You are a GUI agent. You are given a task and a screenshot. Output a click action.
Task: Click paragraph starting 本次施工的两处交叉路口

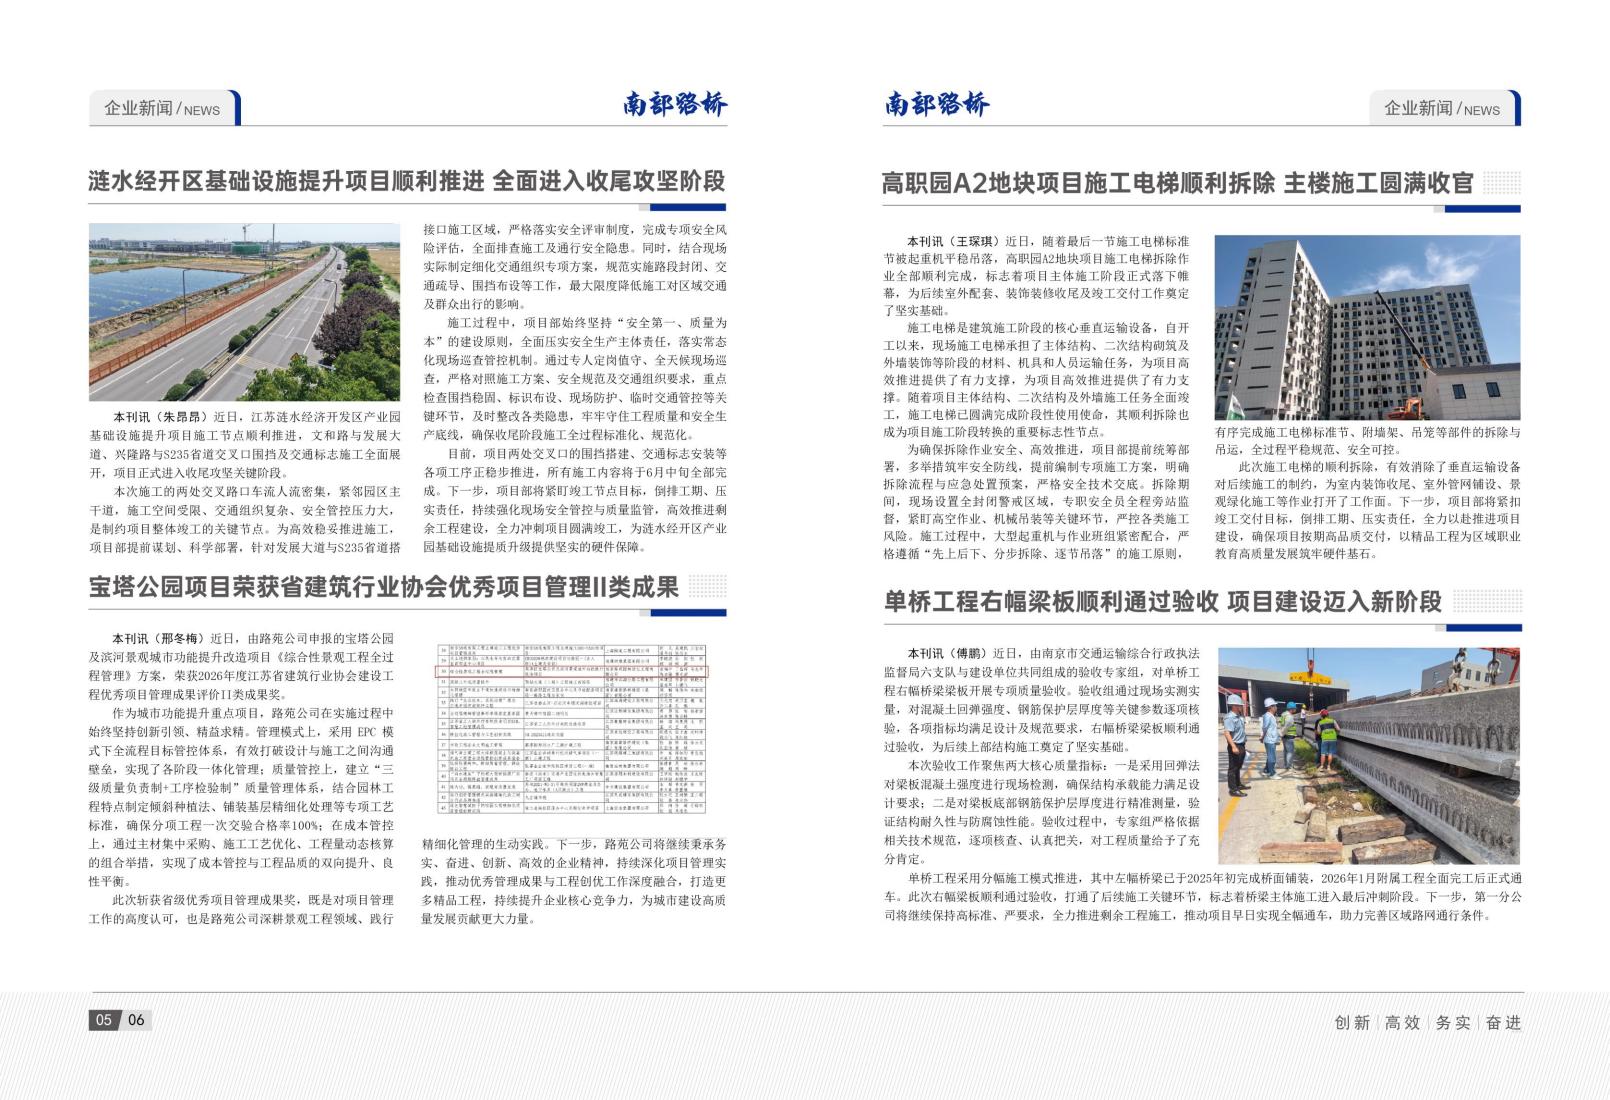245,520
